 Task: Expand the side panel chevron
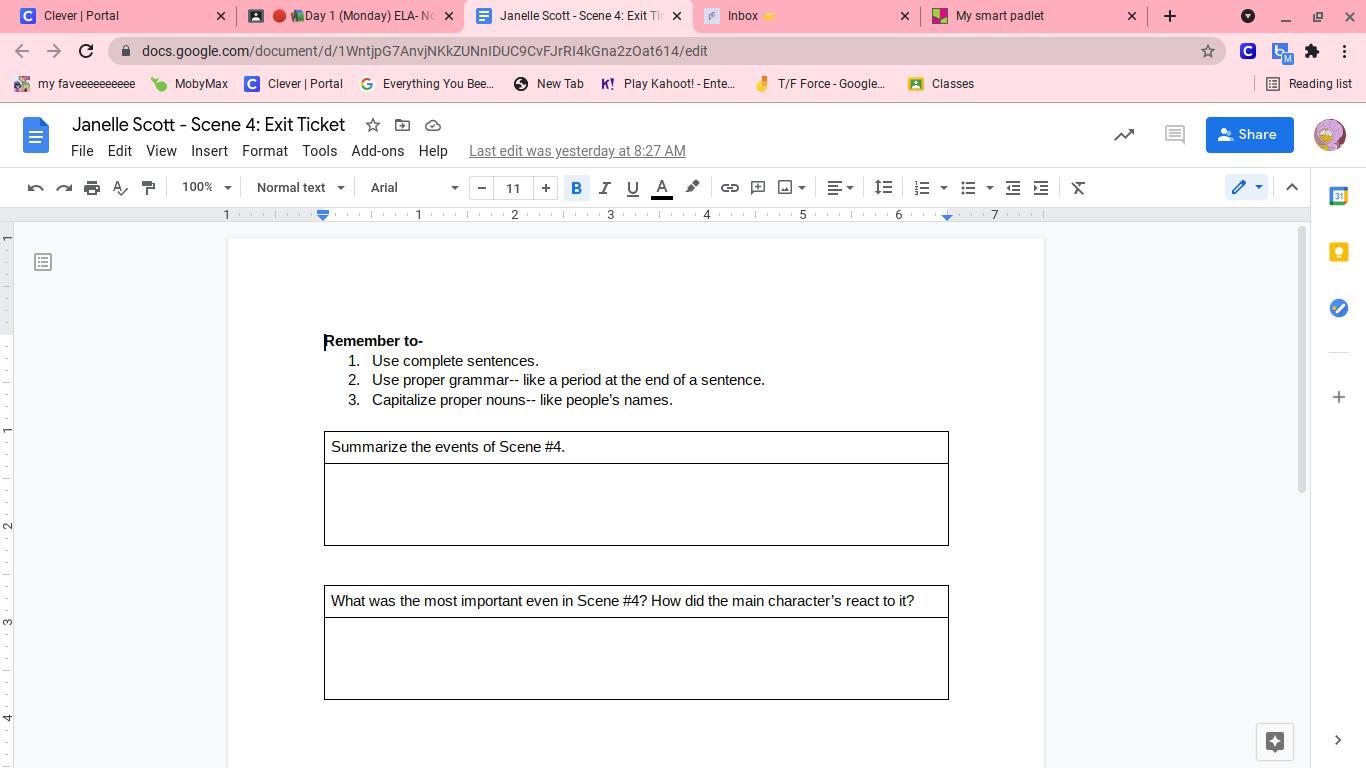click(x=1338, y=740)
